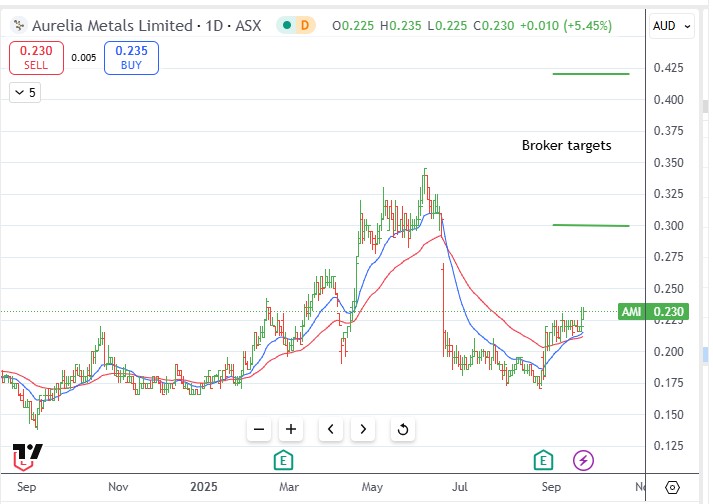The image size is (713, 504).
Task: Select the green target line at 0.300
Action: coord(591,225)
